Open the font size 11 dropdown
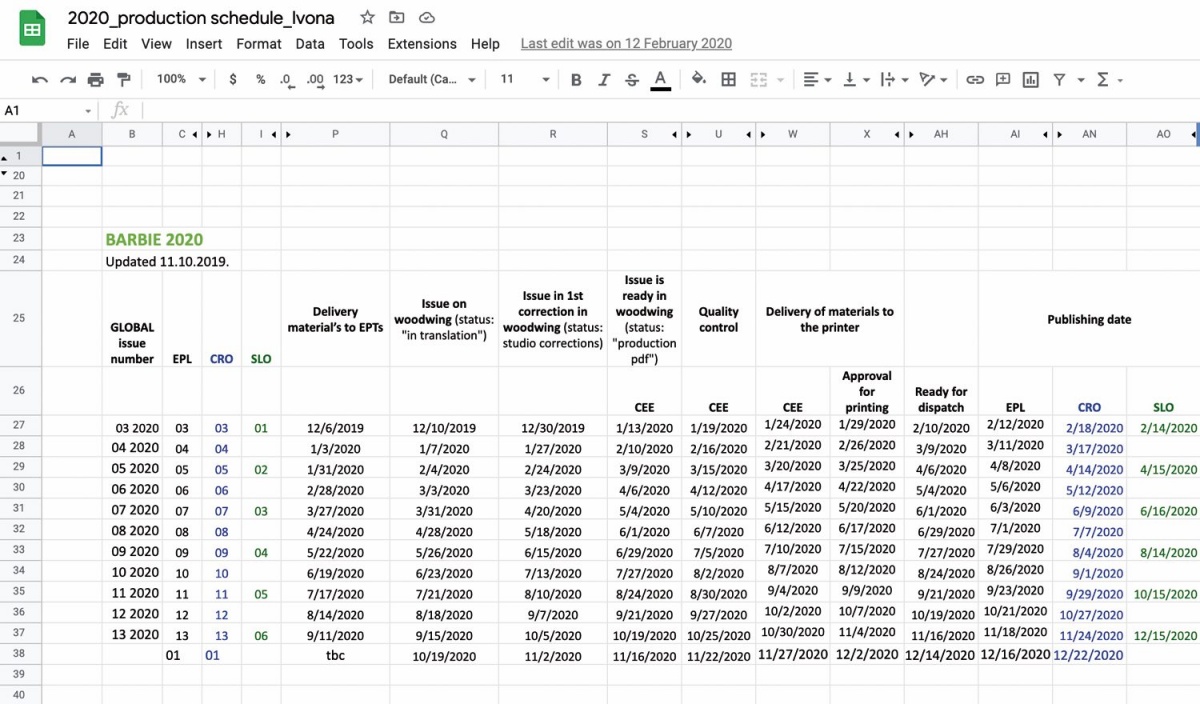The image size is (1200, 704). tap(524, 79)
